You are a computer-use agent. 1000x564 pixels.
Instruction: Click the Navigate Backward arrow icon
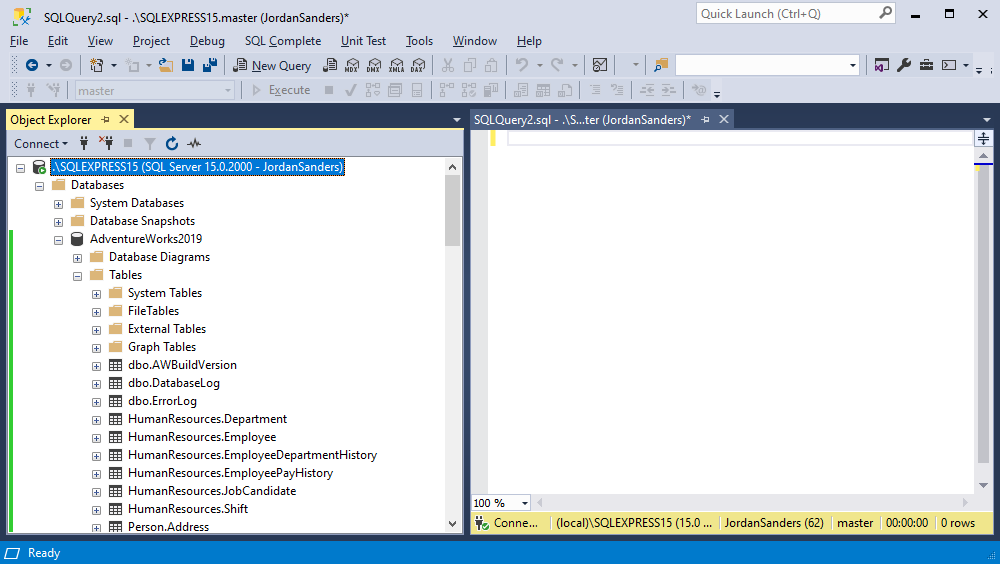[31, 65]
